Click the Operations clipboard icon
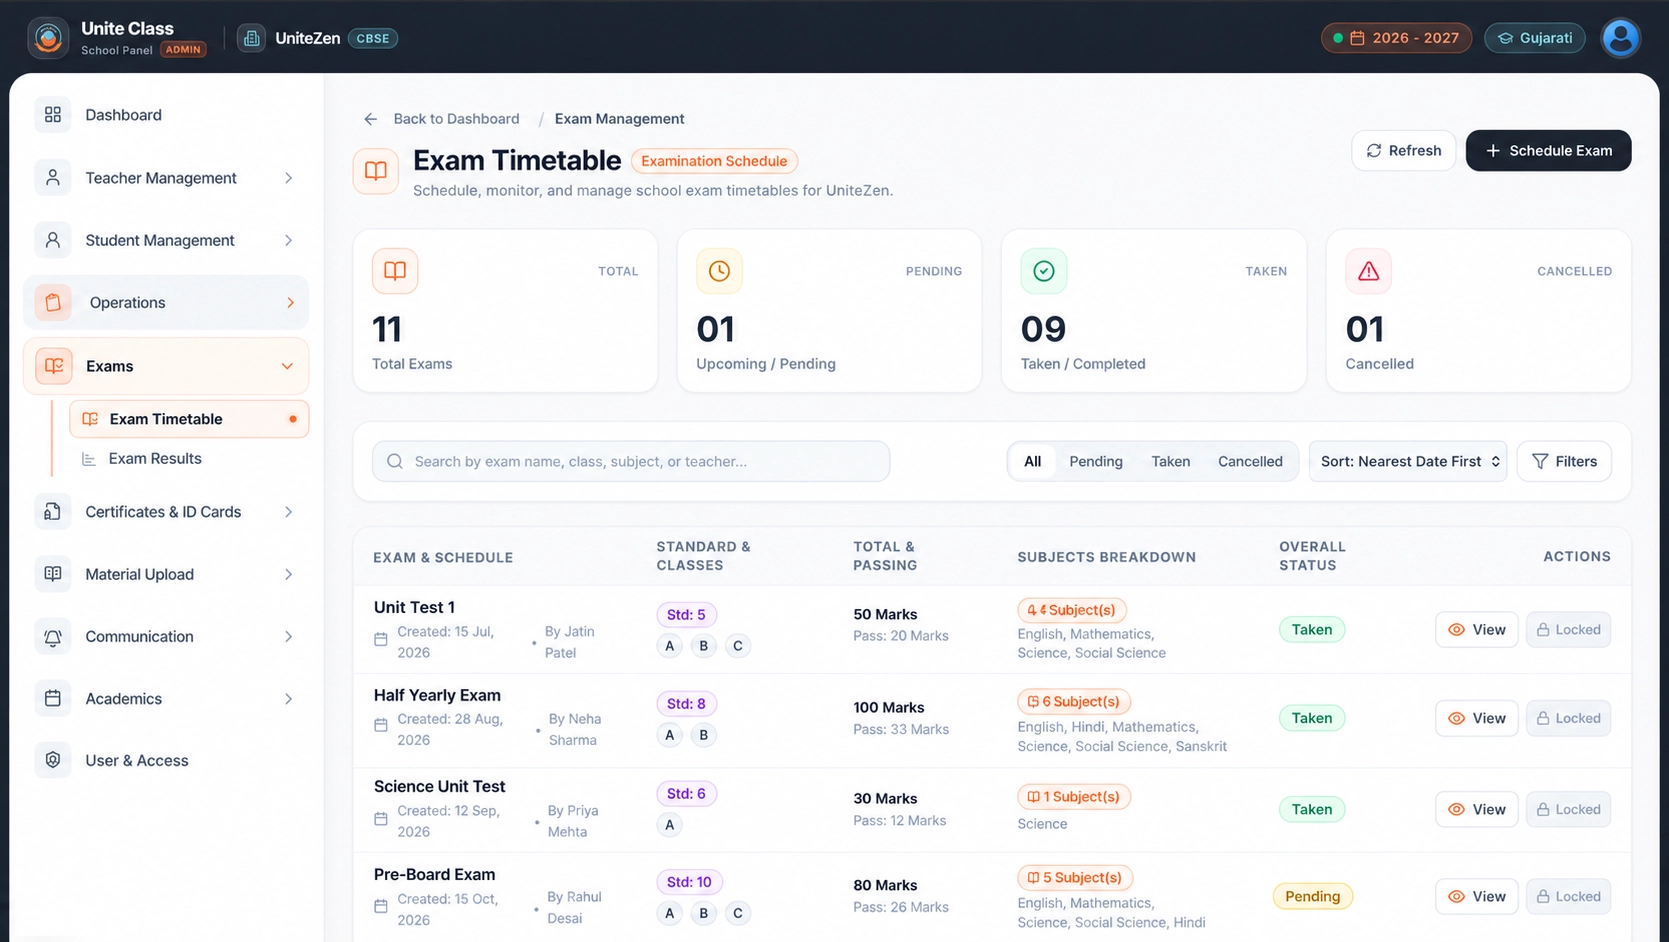This screenshot has width=1669, height=942. 54,302
